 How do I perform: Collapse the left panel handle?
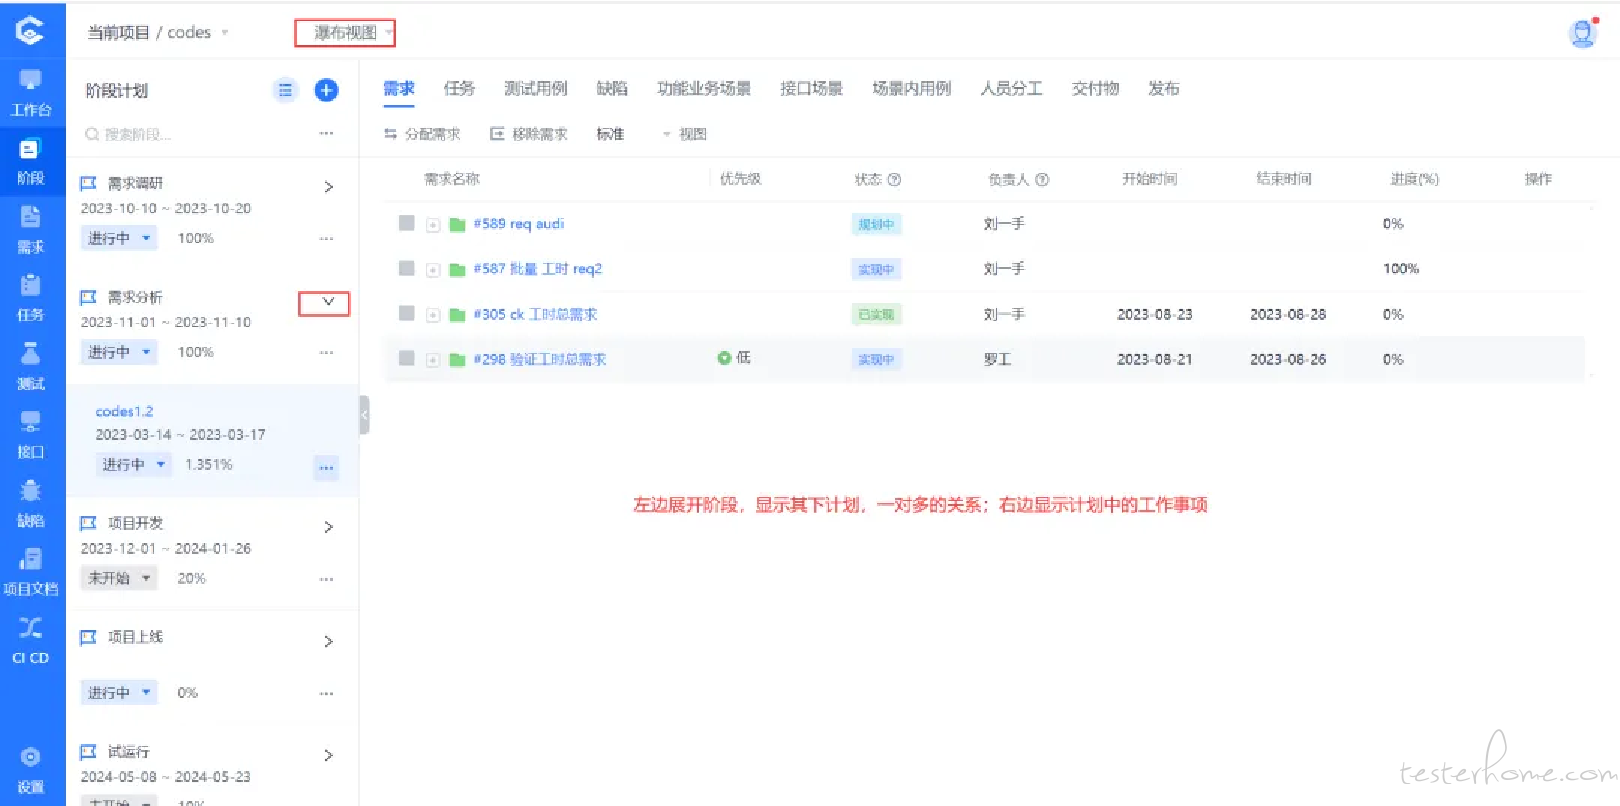click(x=364, y=414)
